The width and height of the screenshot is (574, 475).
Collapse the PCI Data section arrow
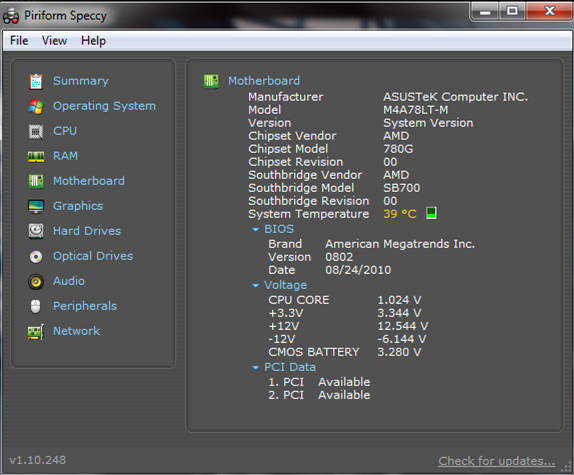click(256, 367)
